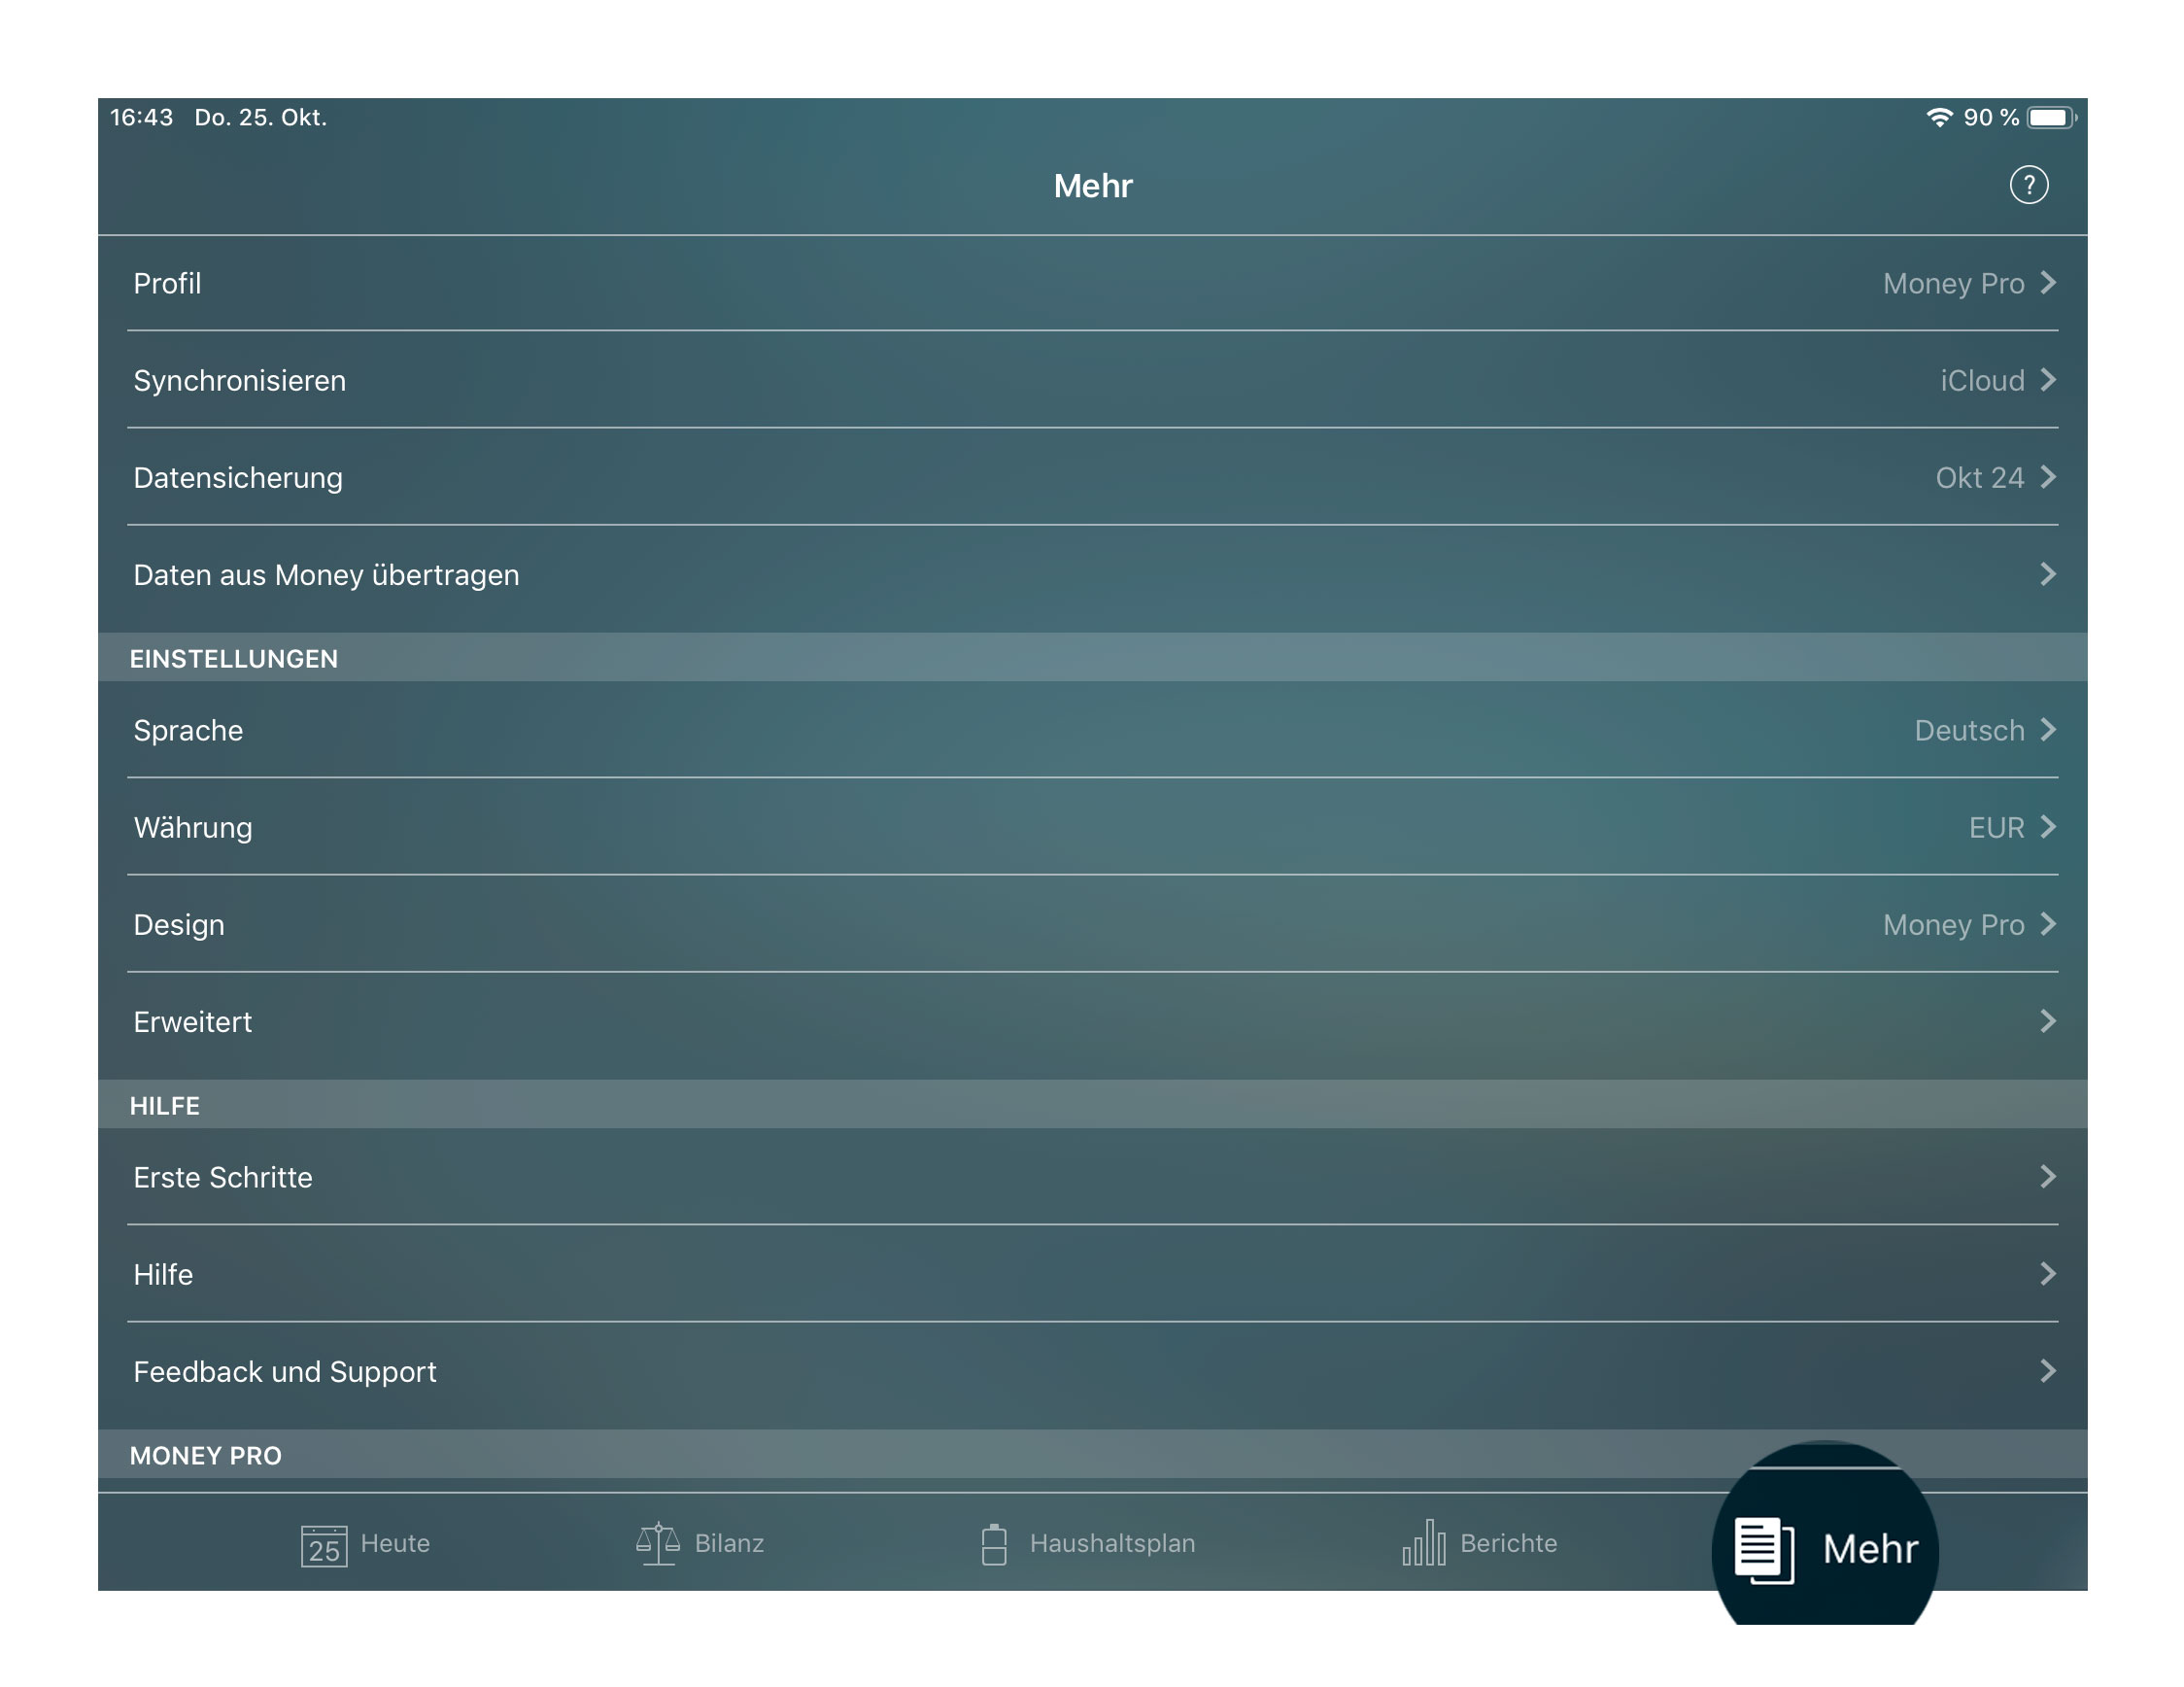The image size is (2184, 1687).
Task: Select the Datensicherung backup entry
Action: 1093,477
